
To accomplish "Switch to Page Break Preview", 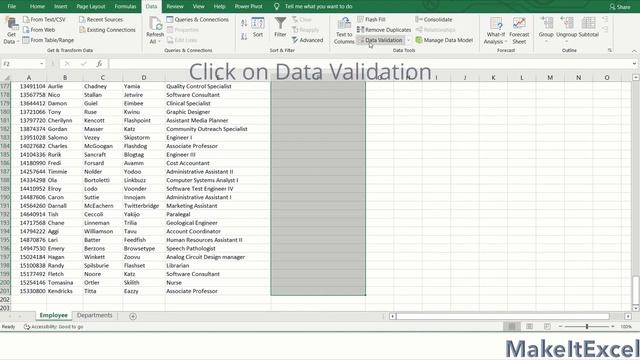I will [547, 327].
